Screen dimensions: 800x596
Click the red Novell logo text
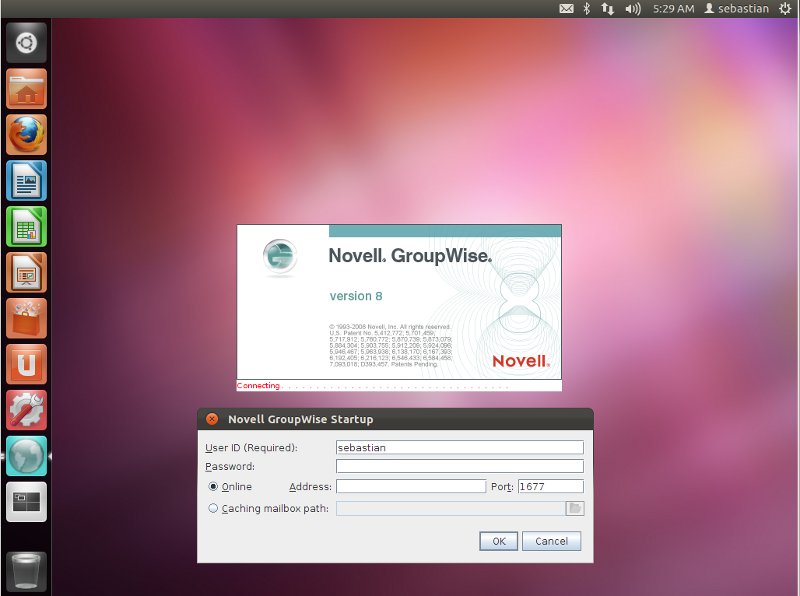(521, 361)
